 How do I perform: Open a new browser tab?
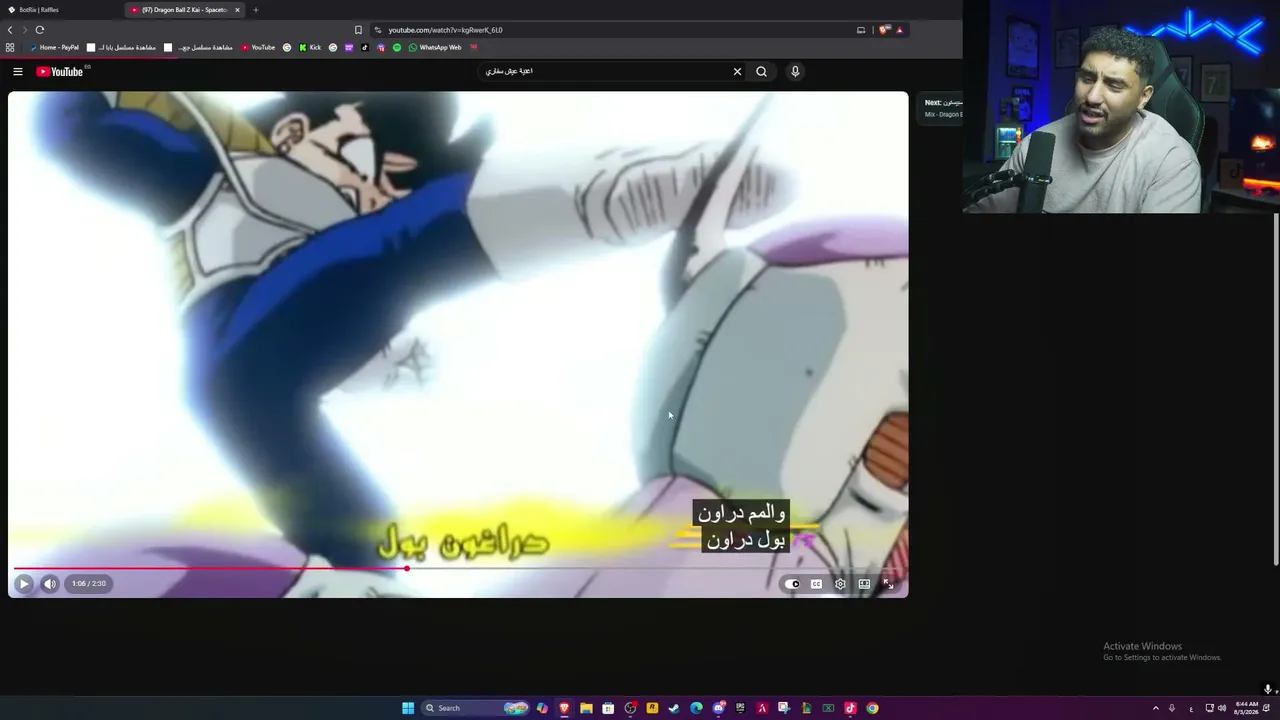[x=255, y=10]
